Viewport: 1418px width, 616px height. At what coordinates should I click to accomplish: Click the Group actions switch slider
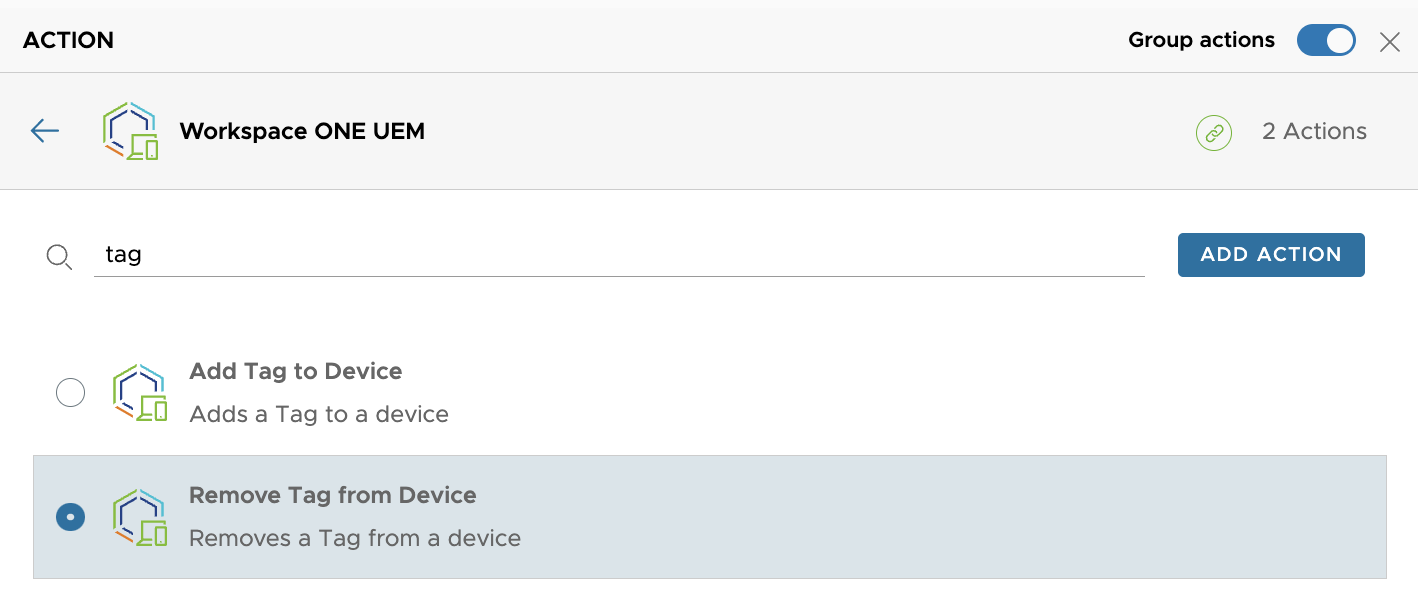click(x=1326, y=40)
